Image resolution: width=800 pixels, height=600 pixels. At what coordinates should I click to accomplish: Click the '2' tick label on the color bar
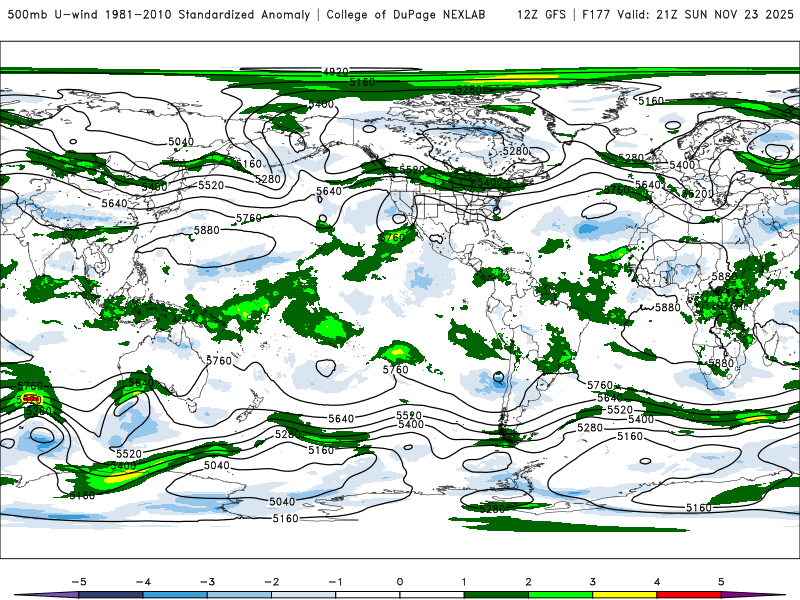pos(528,582)
